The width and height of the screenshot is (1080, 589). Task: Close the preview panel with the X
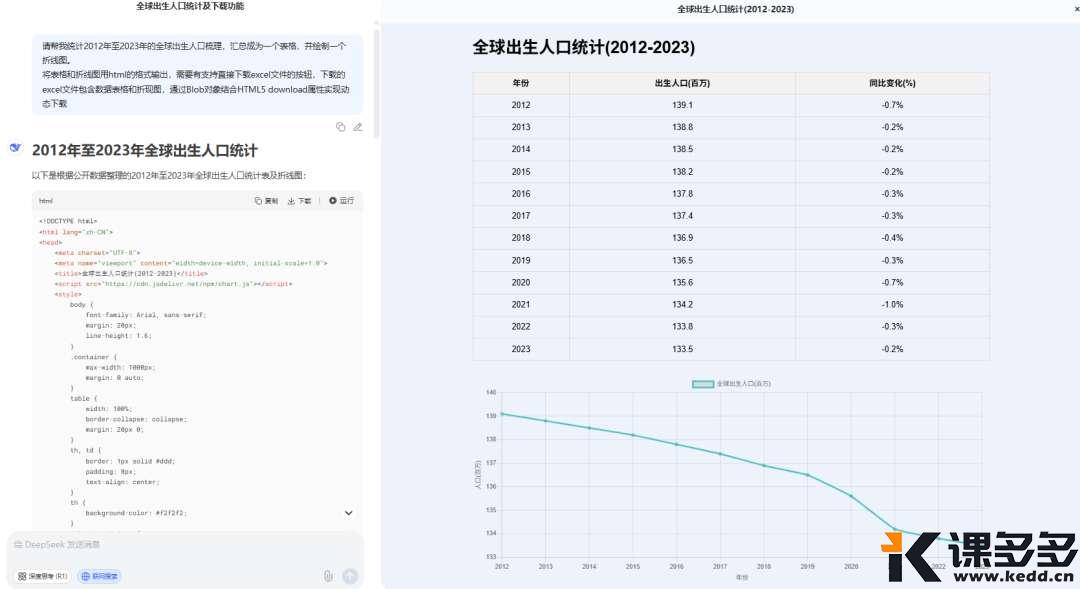point(1077,9)
